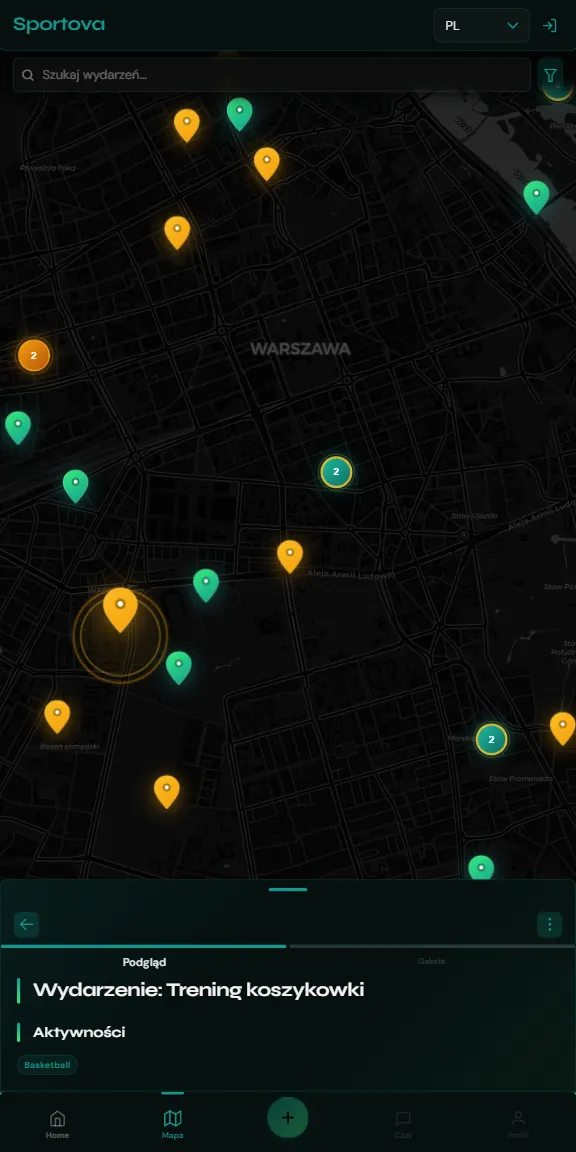This screenshot has width=576, height=1152.
Task: Go to Home in bottom navigation
Action: point(57,1124)
